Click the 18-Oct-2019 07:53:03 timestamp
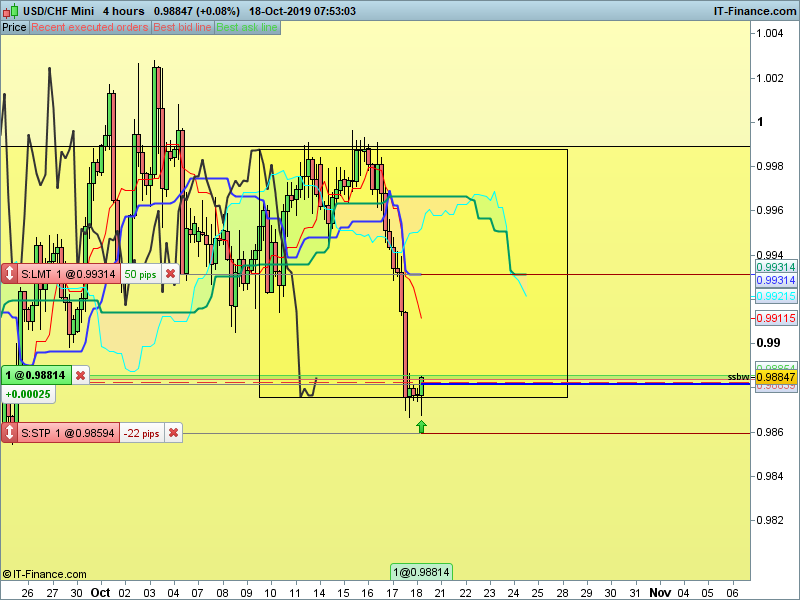This screenshot has height=600, width=800. (302, 11)
